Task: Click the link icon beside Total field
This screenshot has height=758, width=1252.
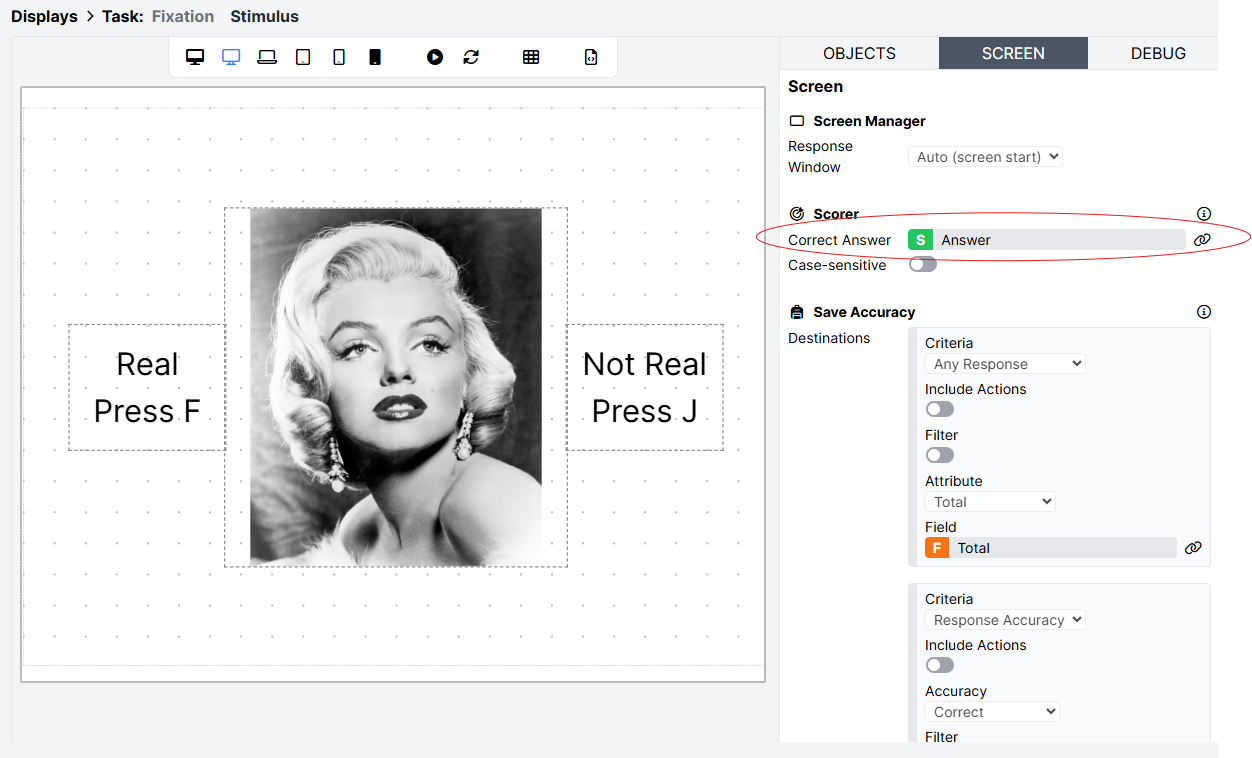Action: [1193, 548]
